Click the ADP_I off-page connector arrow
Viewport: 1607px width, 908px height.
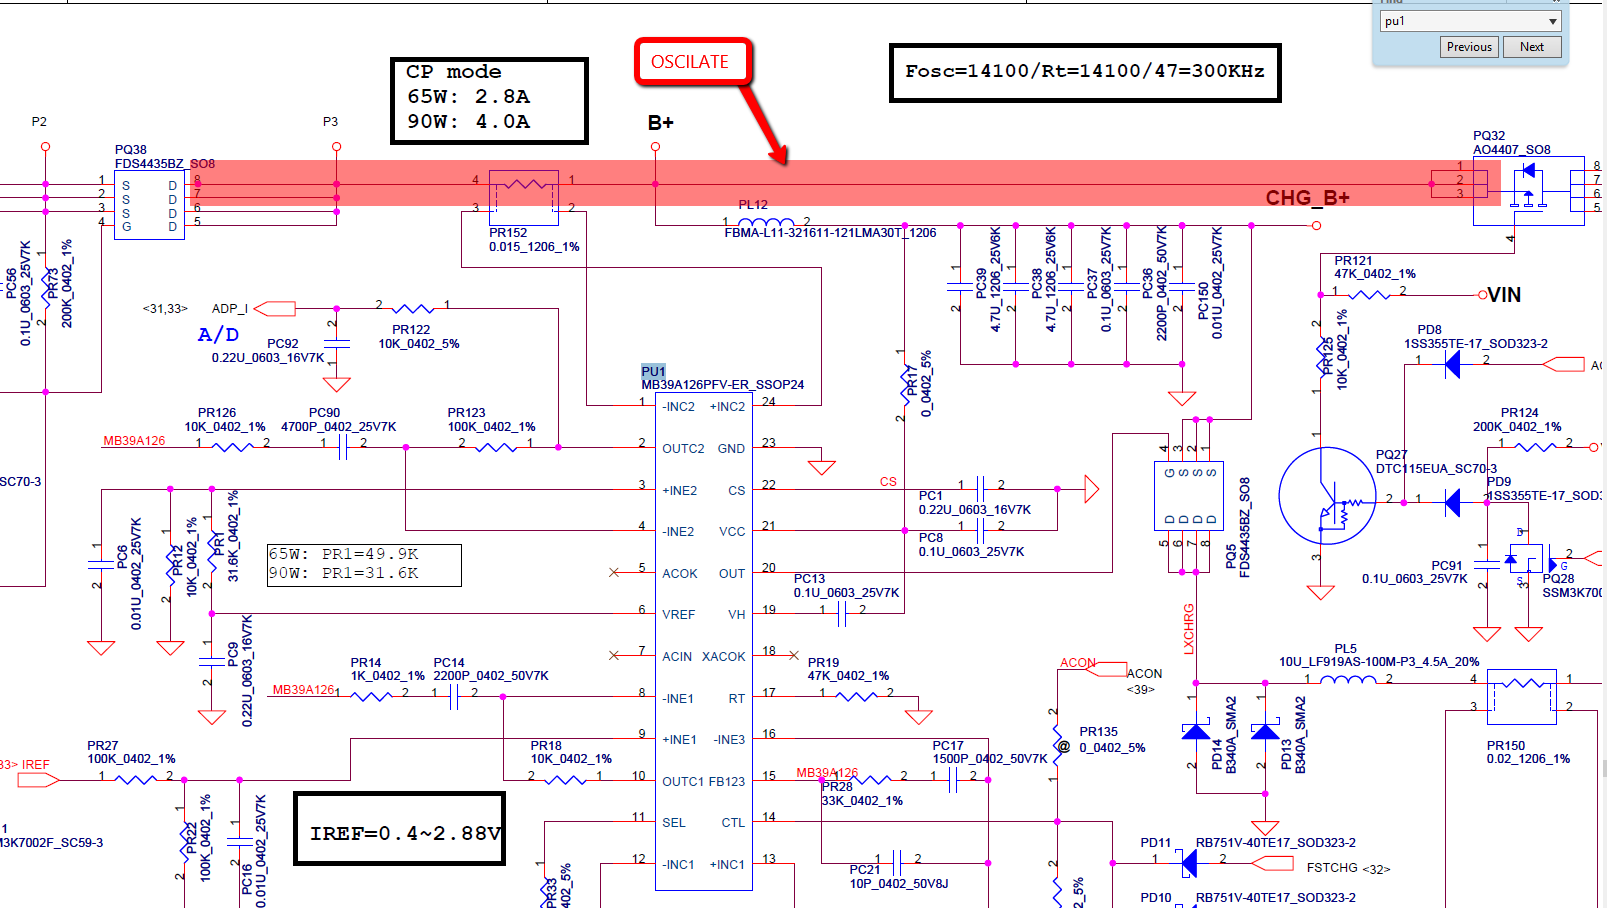pyautogui.click(x=274, y=308)
